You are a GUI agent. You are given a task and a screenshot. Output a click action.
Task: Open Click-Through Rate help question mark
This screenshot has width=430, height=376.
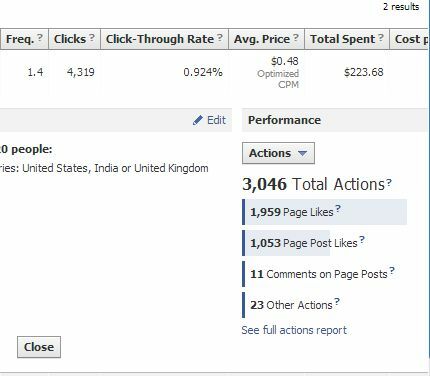(x=220, y=37)
